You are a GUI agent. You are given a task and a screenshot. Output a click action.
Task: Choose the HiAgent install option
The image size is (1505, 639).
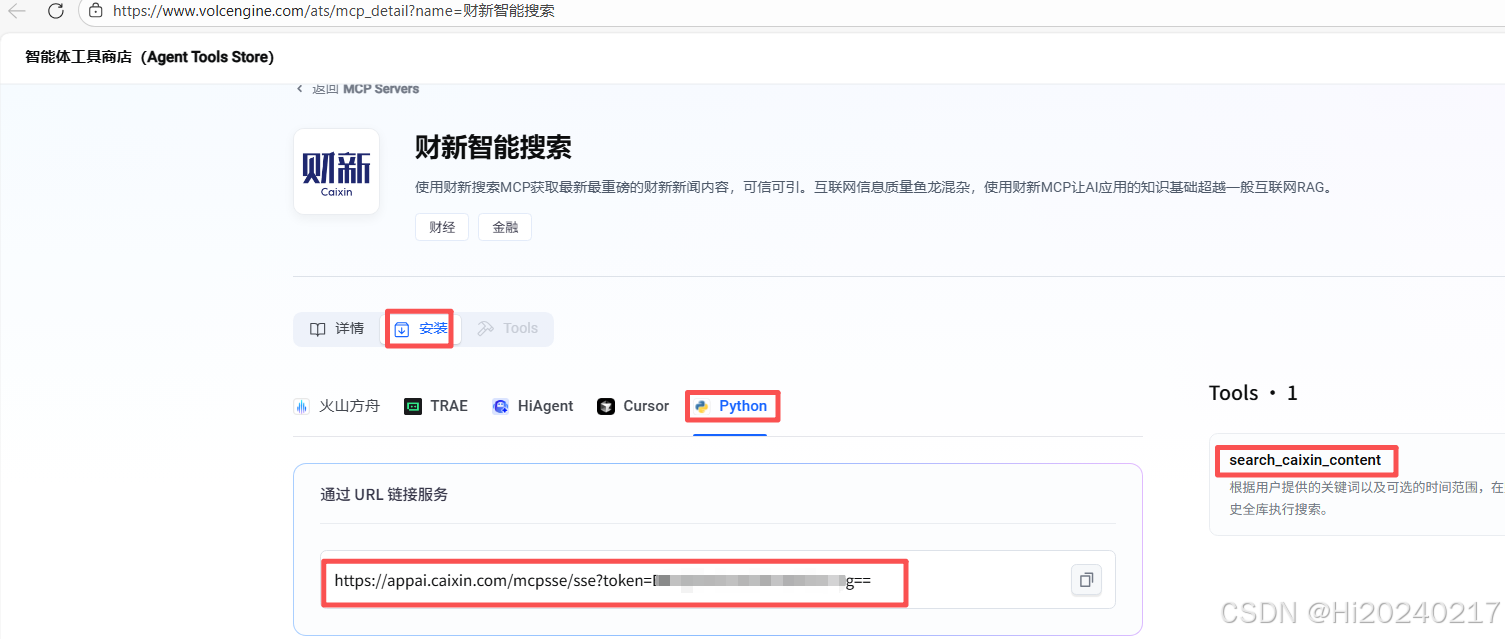click(x=533, y=406)
